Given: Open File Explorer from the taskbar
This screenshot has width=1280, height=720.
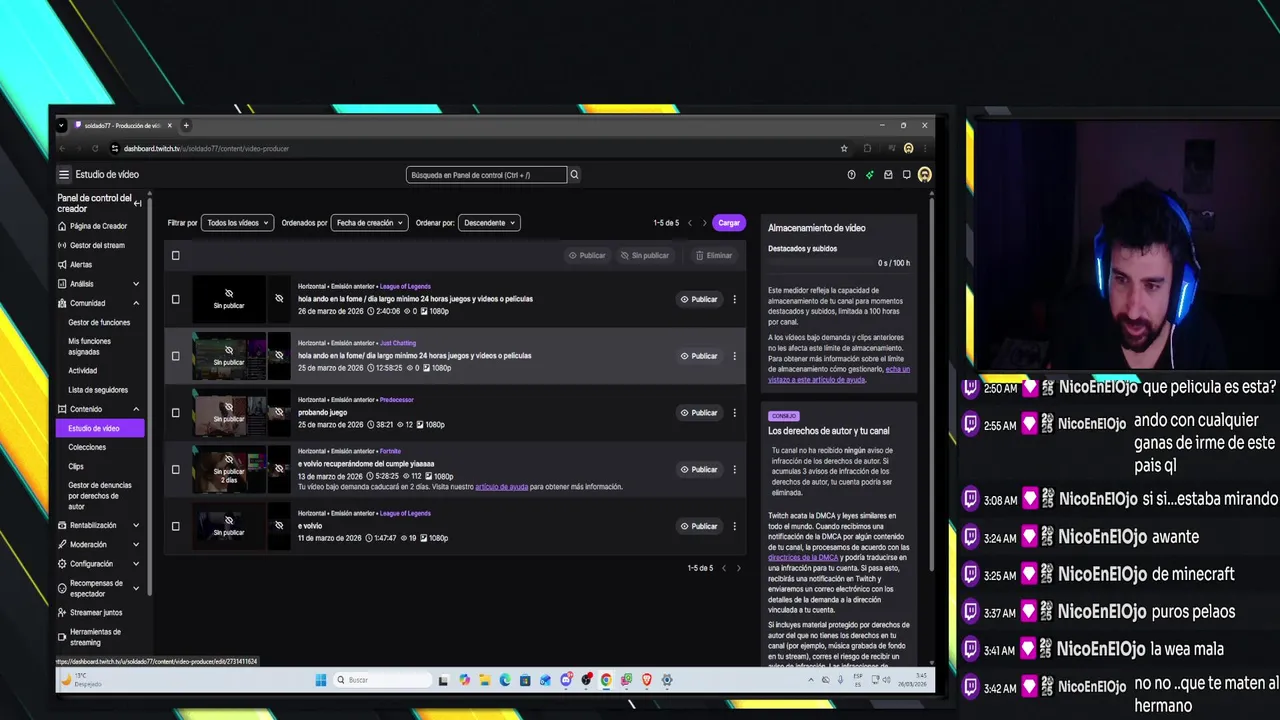Looking at the screenshot, I should pyautogui.click(x=484, y=680).
